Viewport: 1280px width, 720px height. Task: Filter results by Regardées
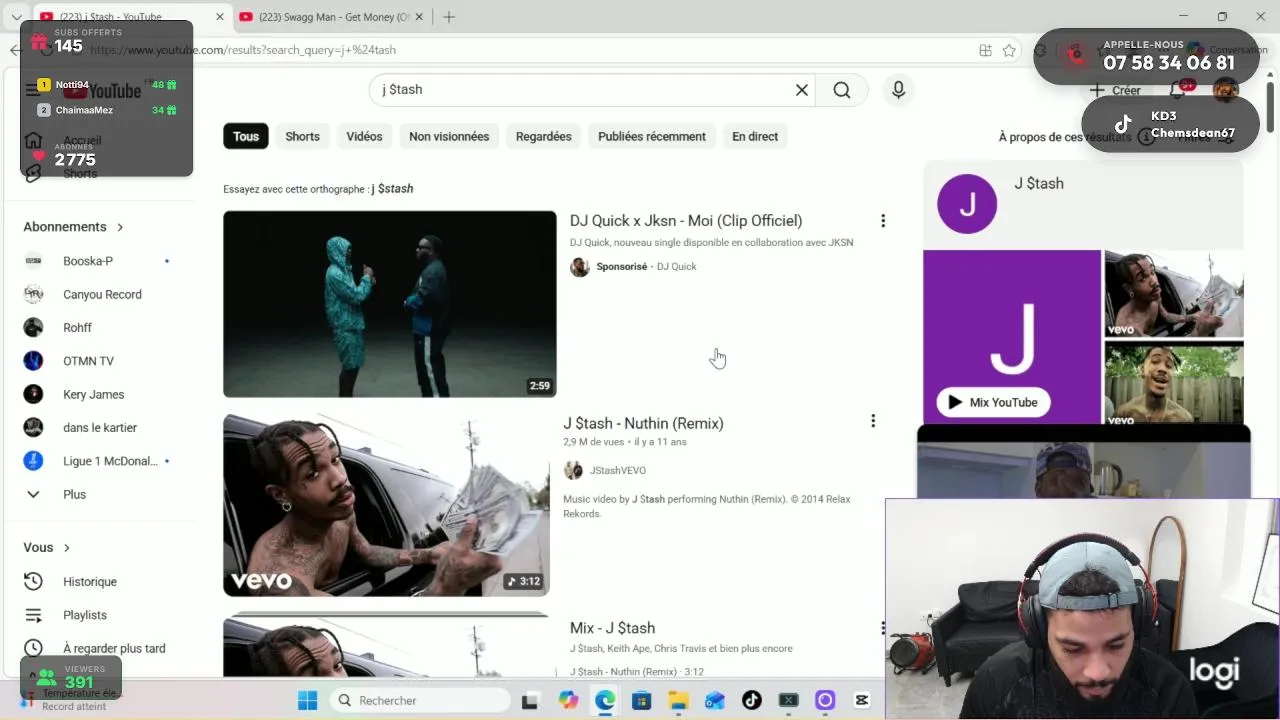point(544,137)
